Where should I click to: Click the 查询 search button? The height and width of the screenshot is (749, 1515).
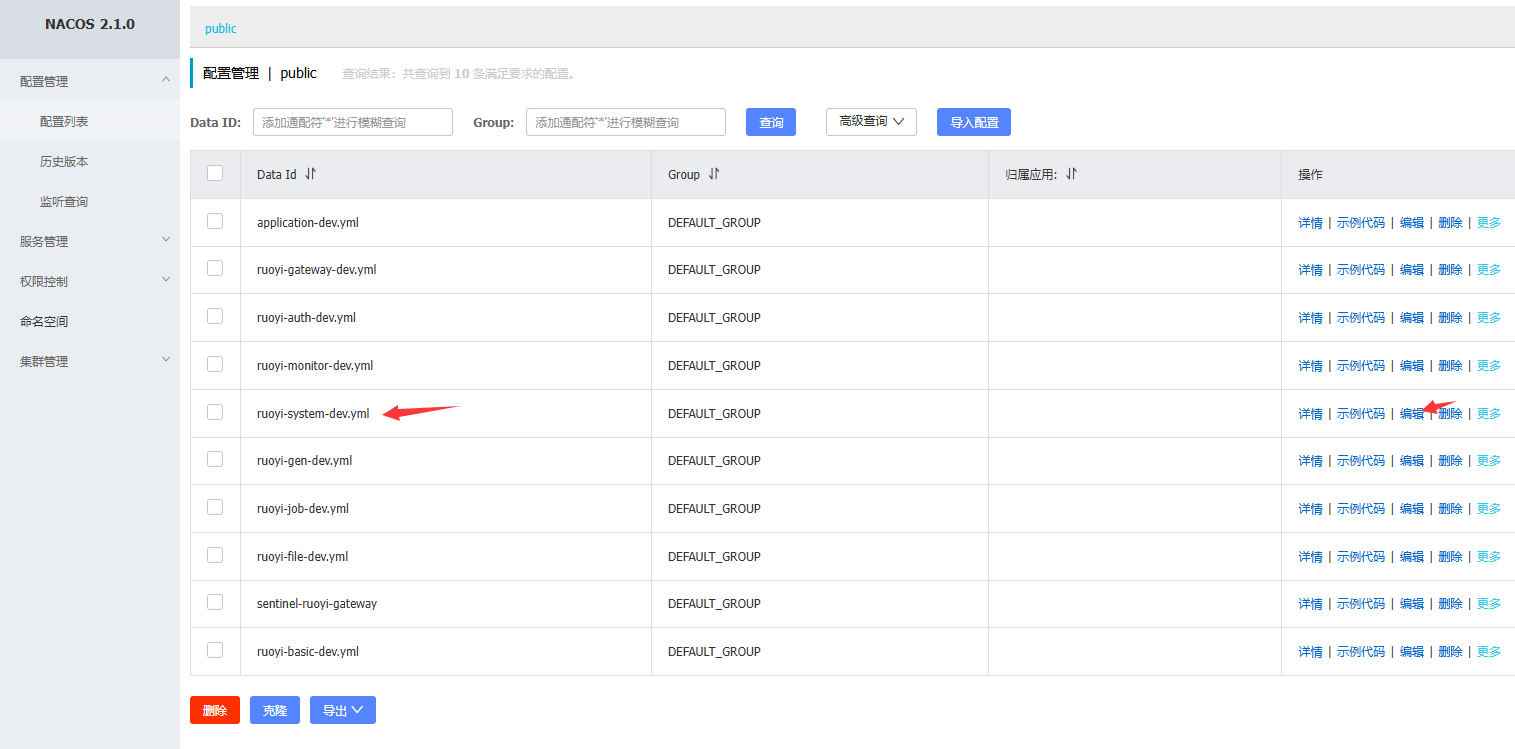coord(771,122)
